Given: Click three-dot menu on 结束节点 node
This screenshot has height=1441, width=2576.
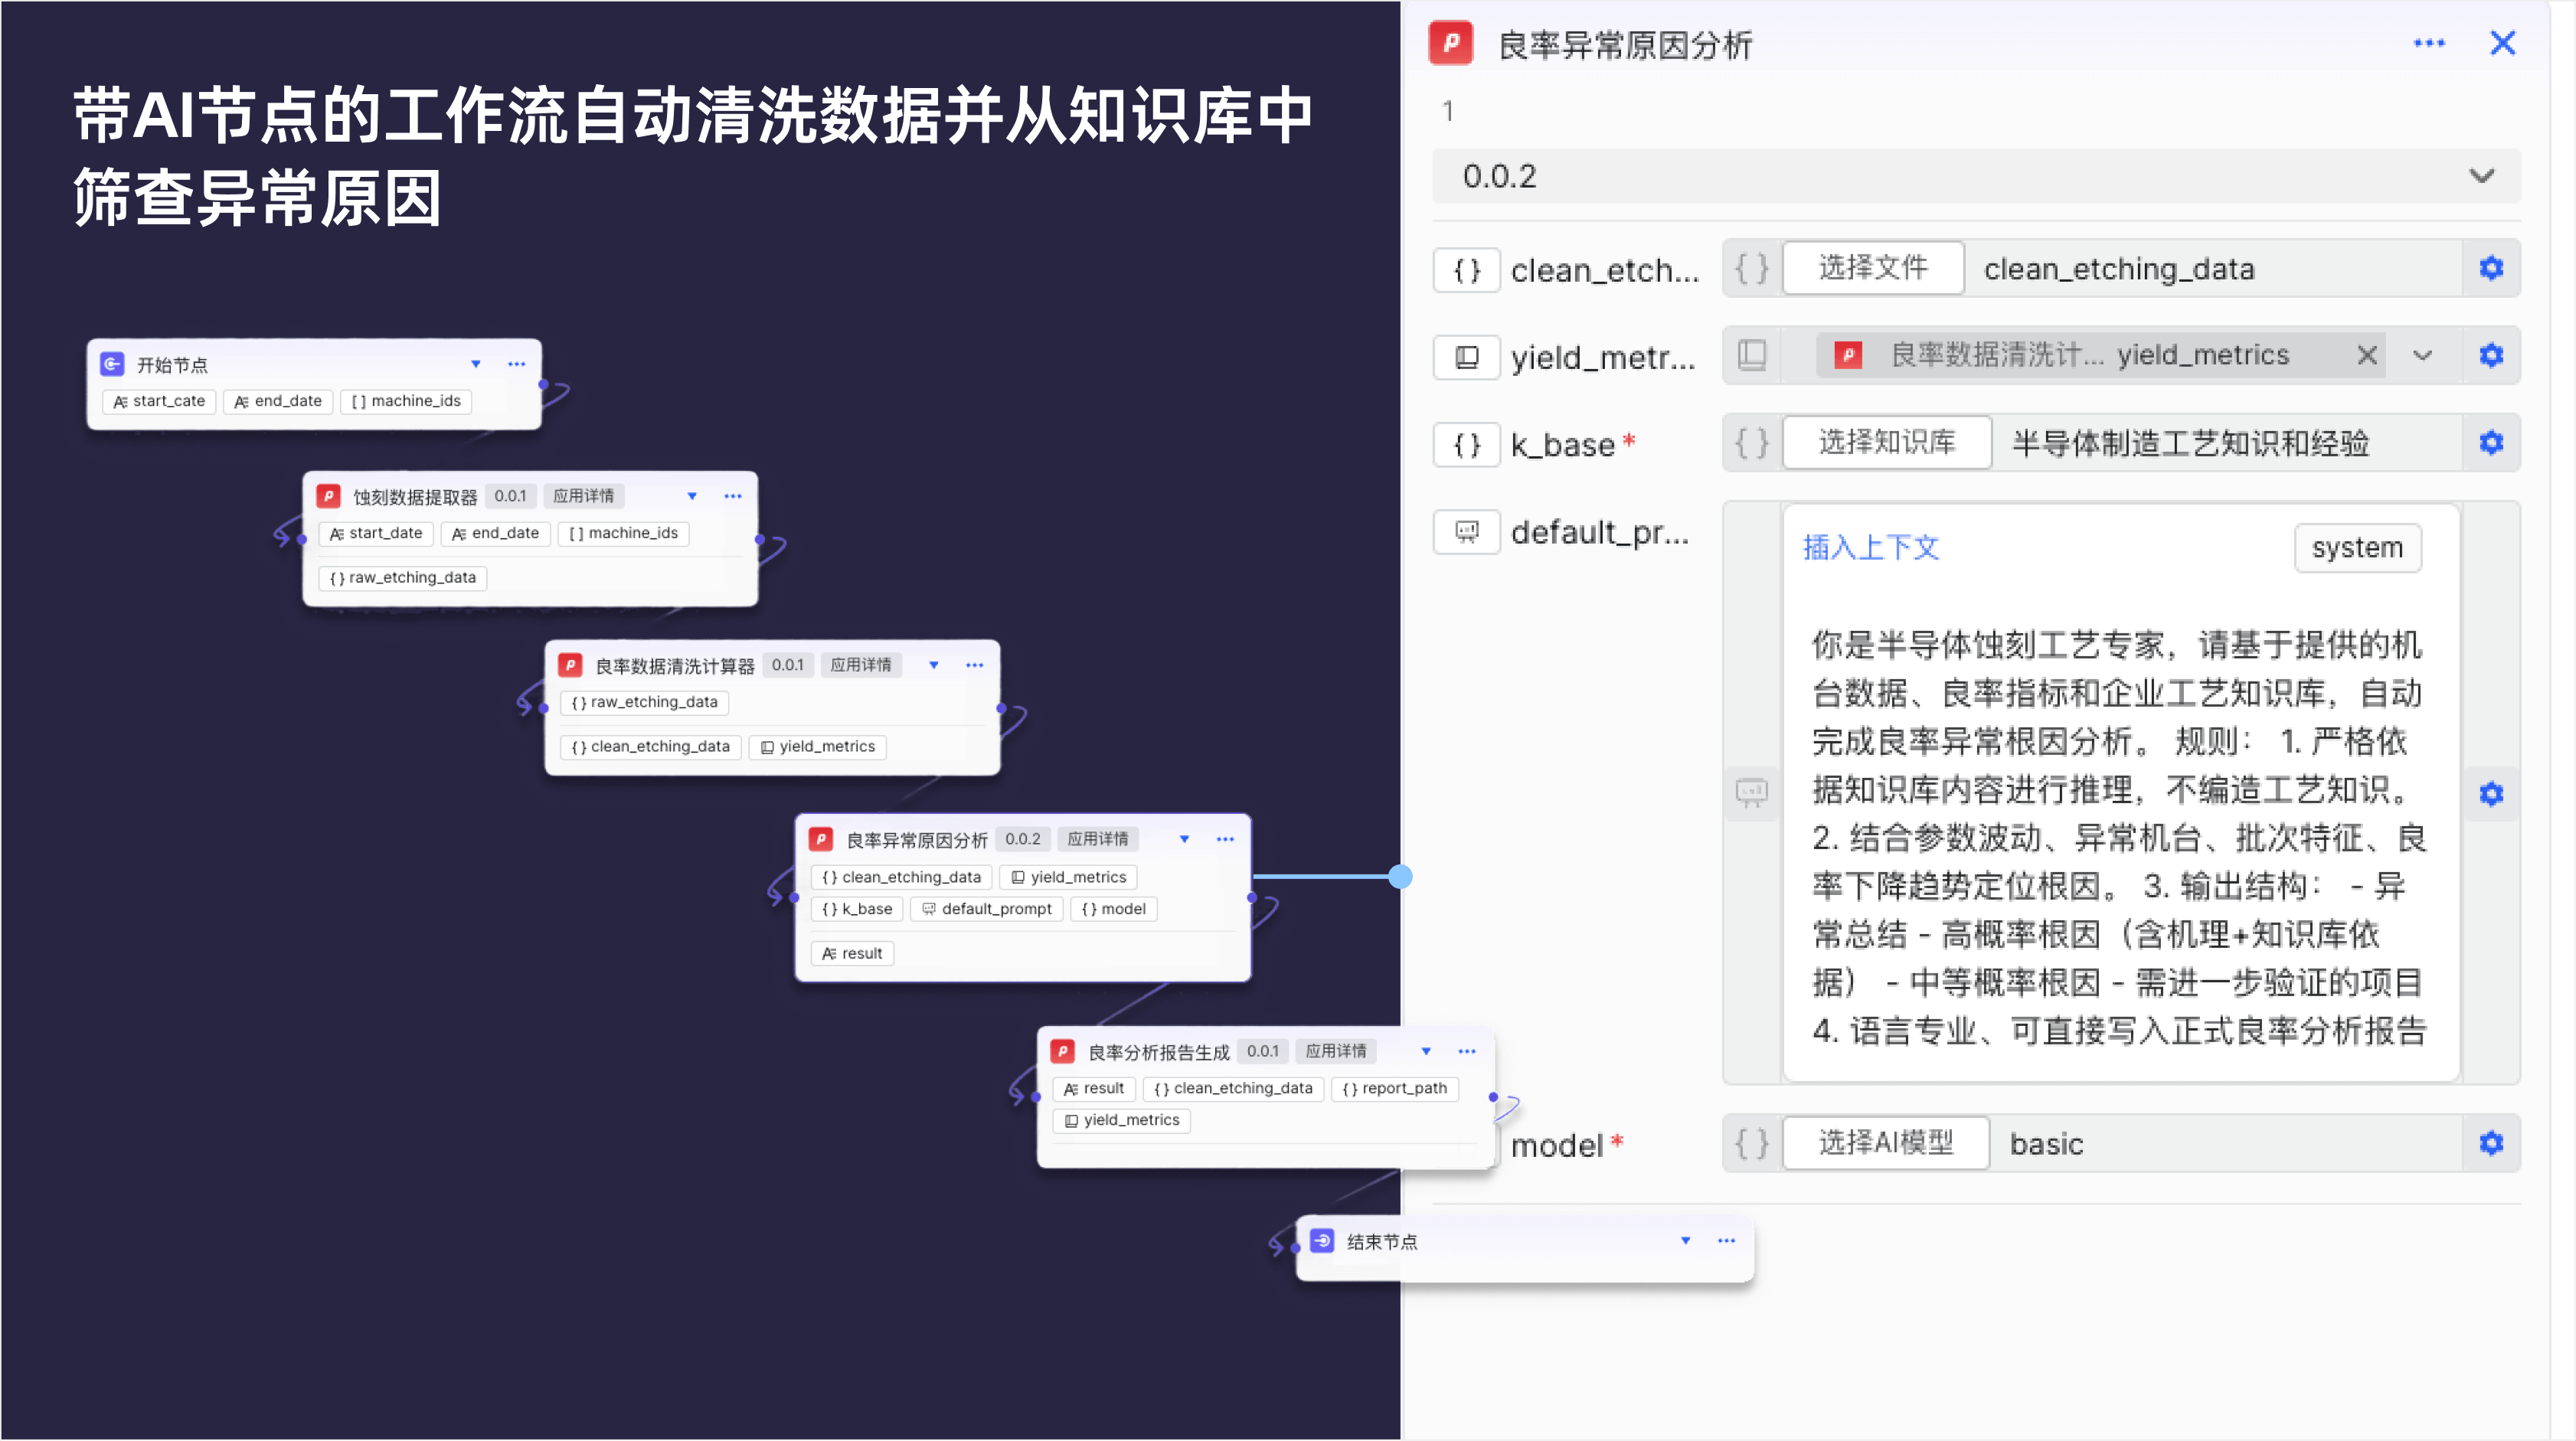Looking at the screenshot, I should (x=1725, y=1240).
